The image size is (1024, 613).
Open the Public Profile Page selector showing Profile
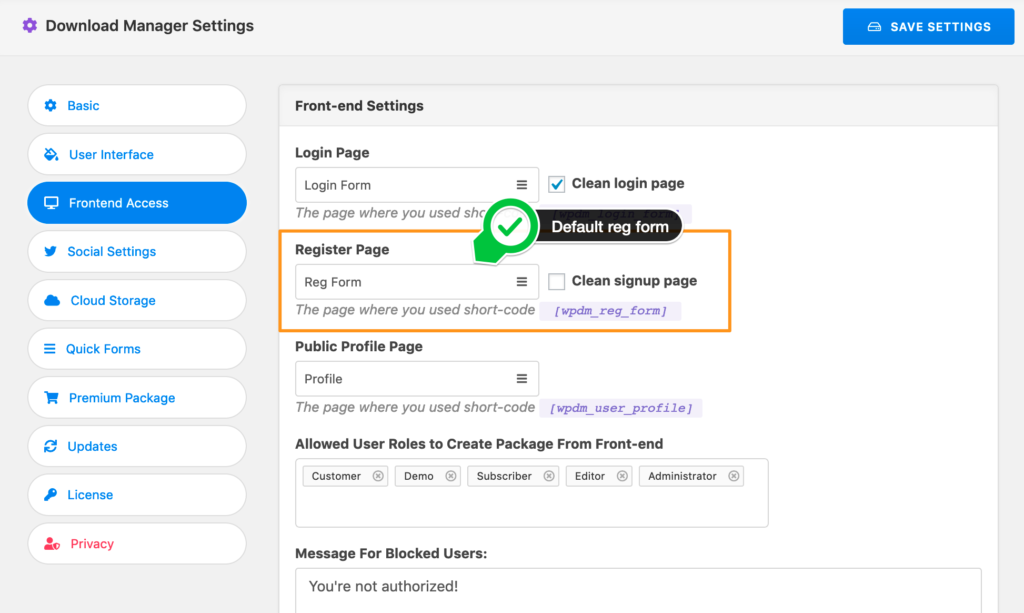click(x=417, y=378)
